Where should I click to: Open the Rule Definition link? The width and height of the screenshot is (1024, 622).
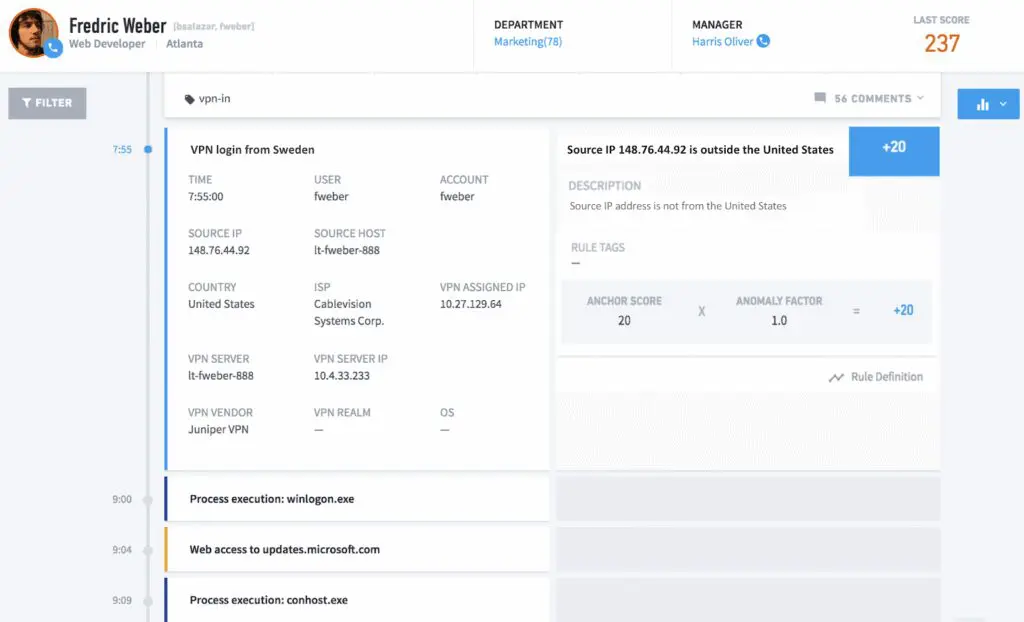pos(889,377)
